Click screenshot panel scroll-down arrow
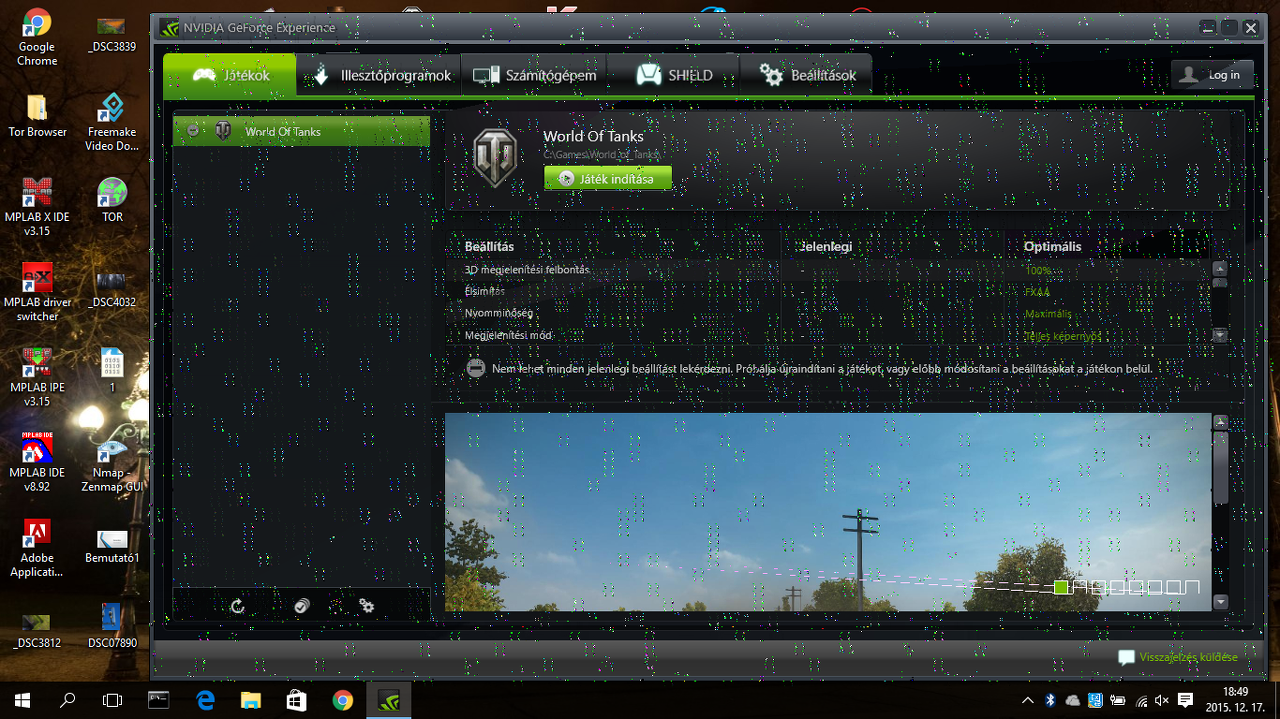This screenshot has height=719, width=1280. (x=1220, y=602)
